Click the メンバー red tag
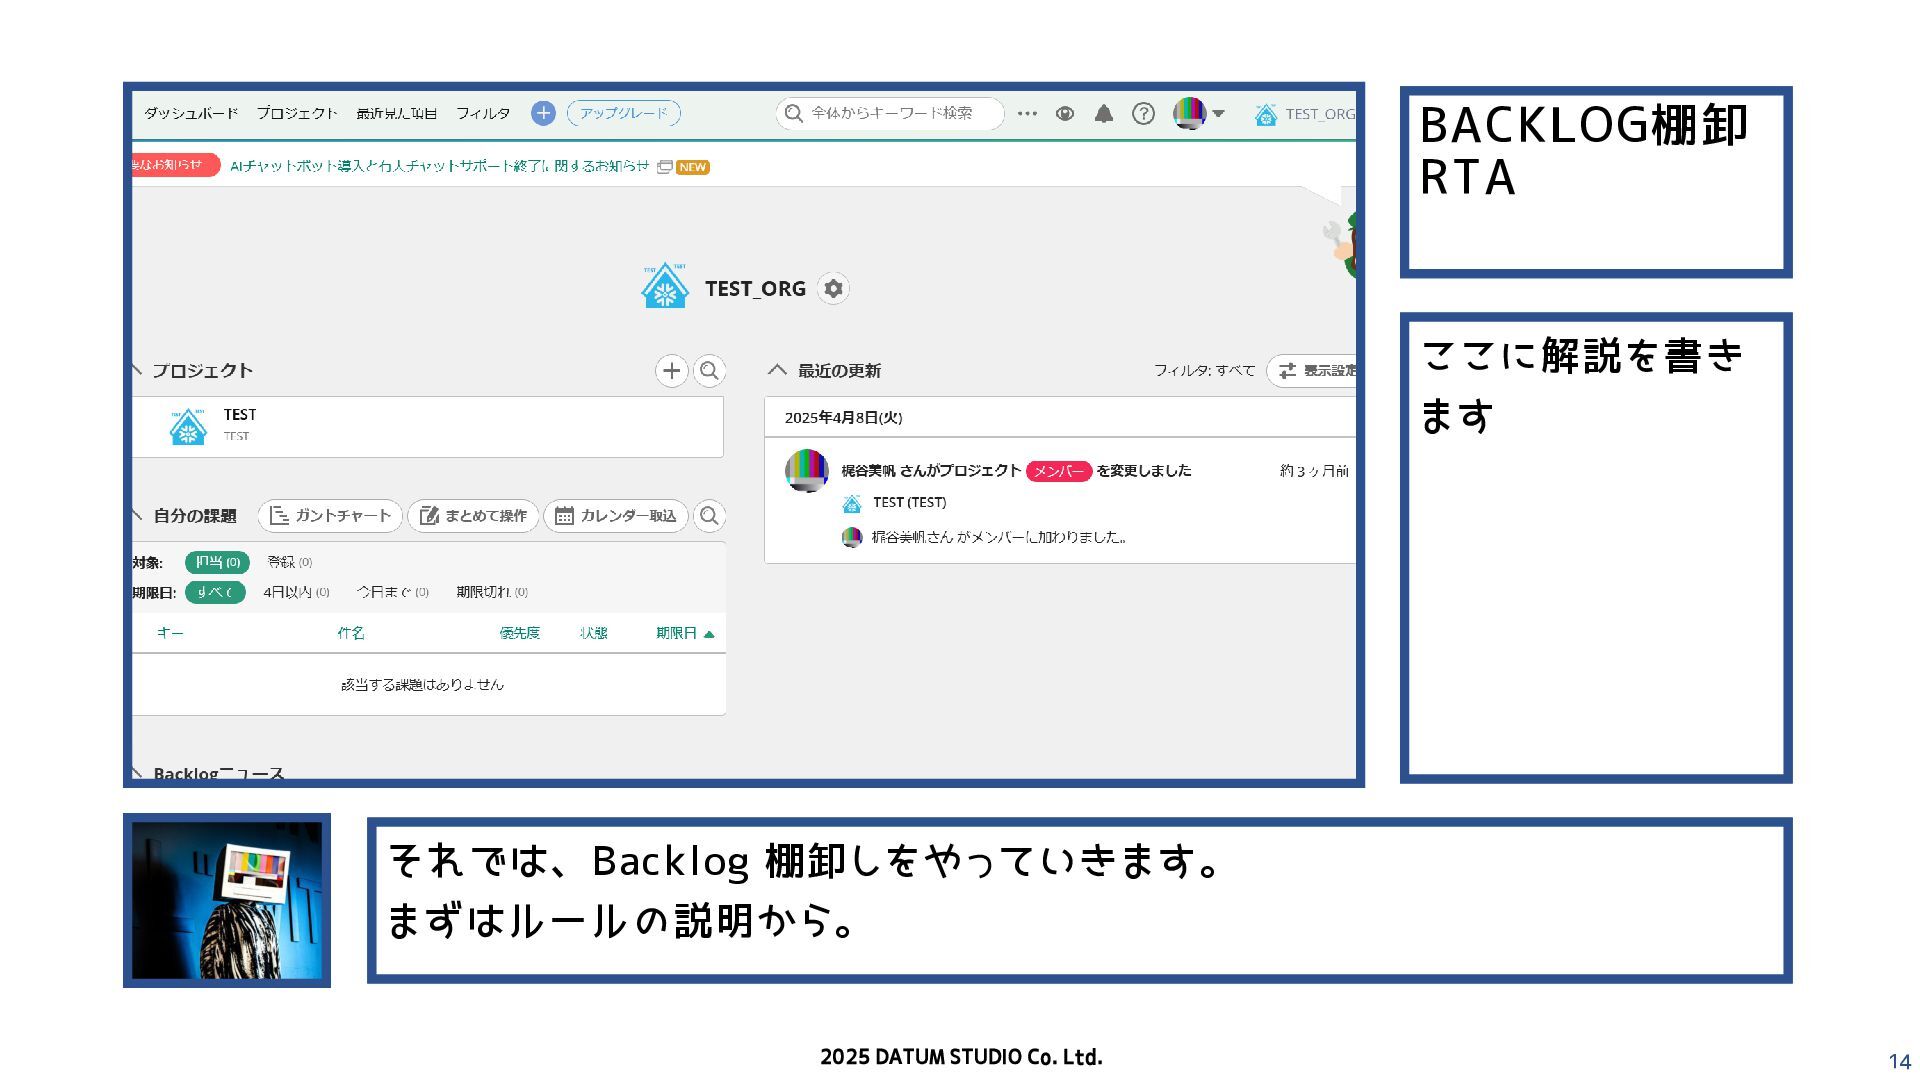 [1059, 471]
